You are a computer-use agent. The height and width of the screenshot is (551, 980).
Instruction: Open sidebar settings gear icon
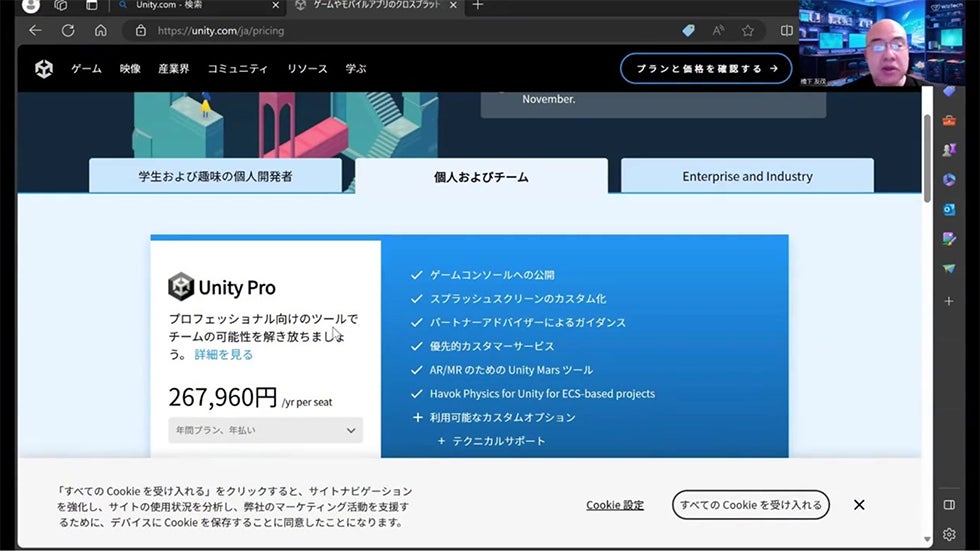[x=949, y=534]
